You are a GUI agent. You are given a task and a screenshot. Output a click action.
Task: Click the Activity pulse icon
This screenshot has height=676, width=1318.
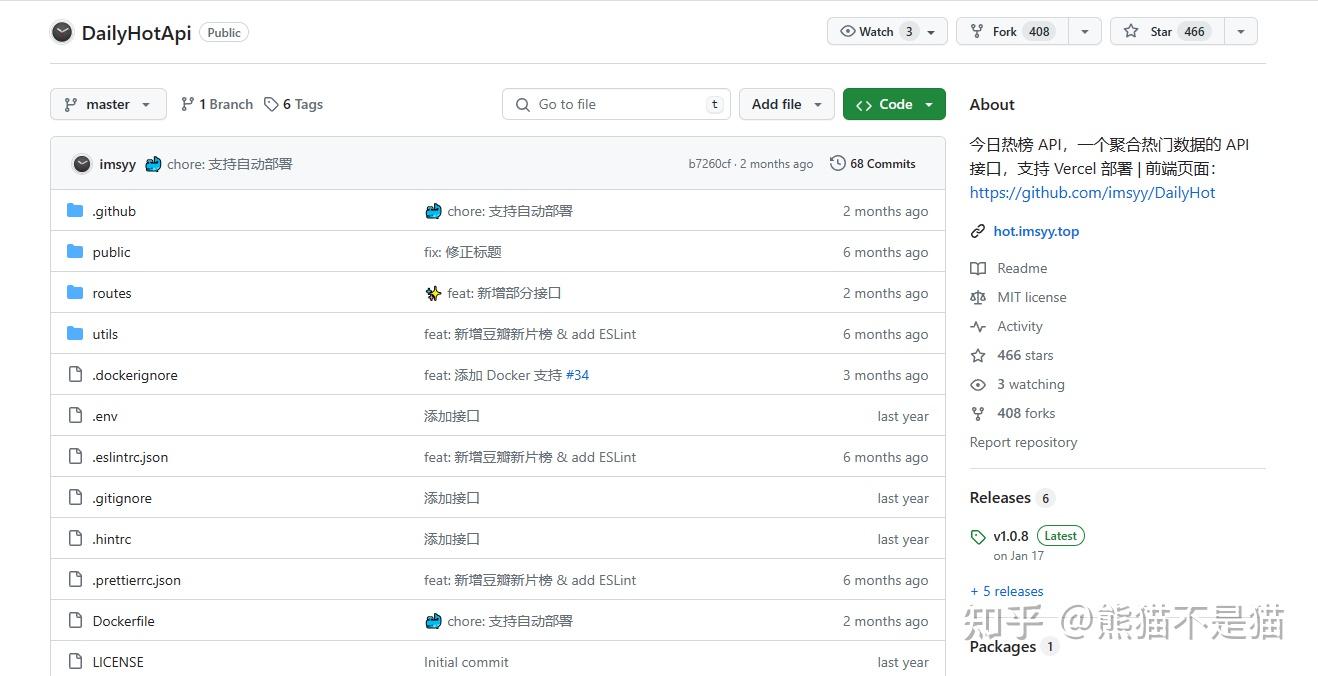point(977,326)
